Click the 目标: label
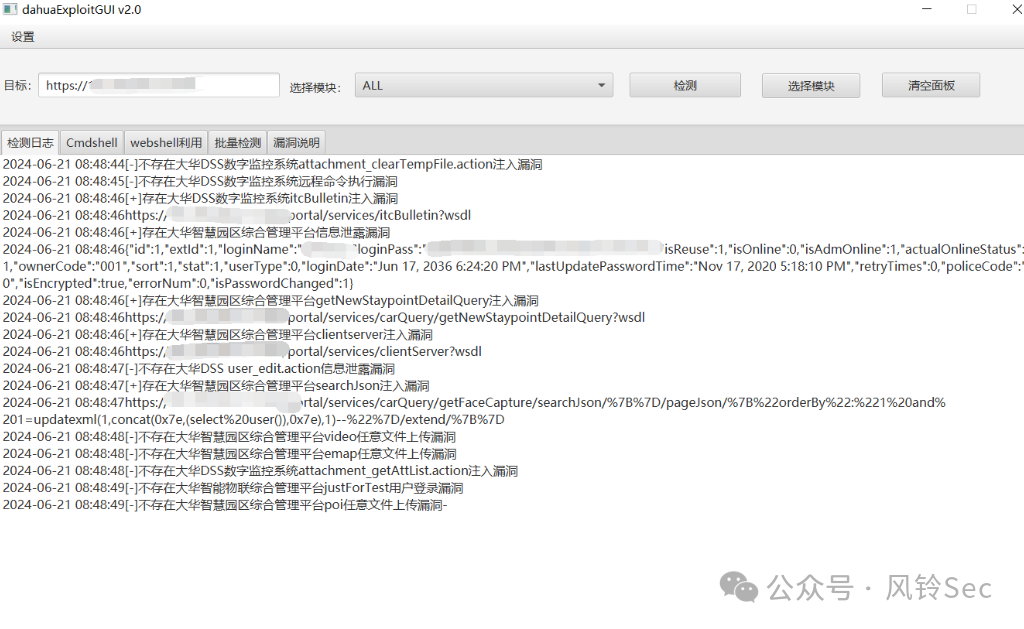The height and width of the screenshot is (629, 1024). tap(18, 86)
